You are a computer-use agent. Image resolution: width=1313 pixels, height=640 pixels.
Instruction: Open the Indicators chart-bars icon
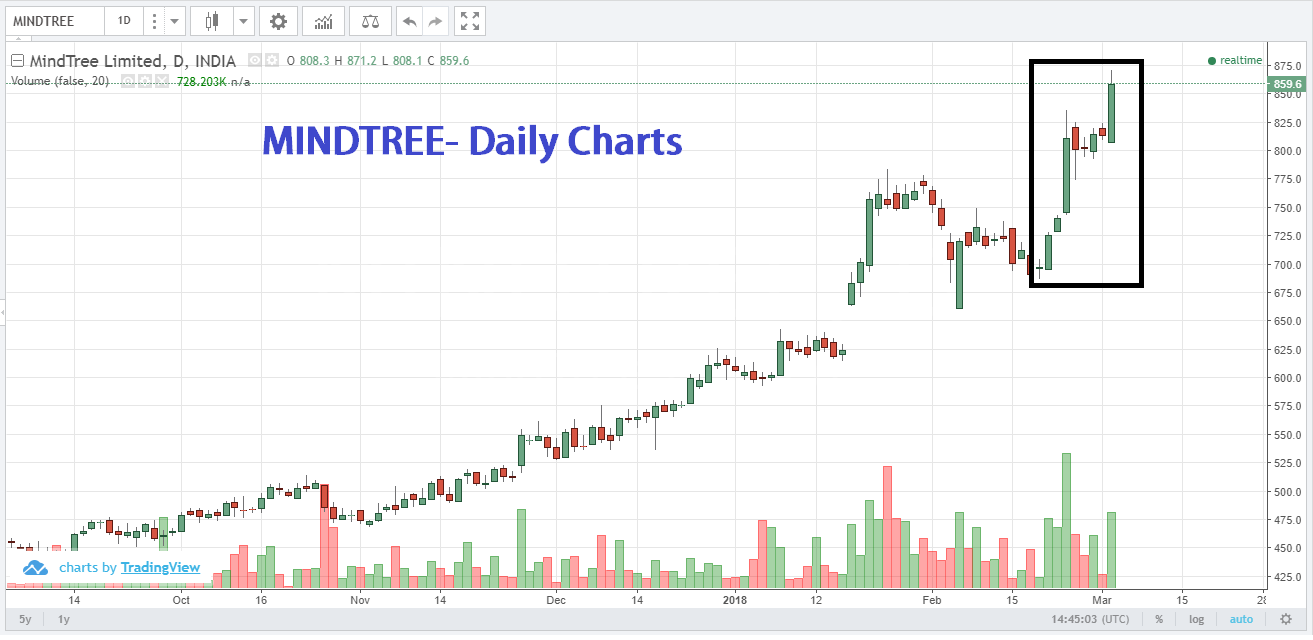coord(324,21)
